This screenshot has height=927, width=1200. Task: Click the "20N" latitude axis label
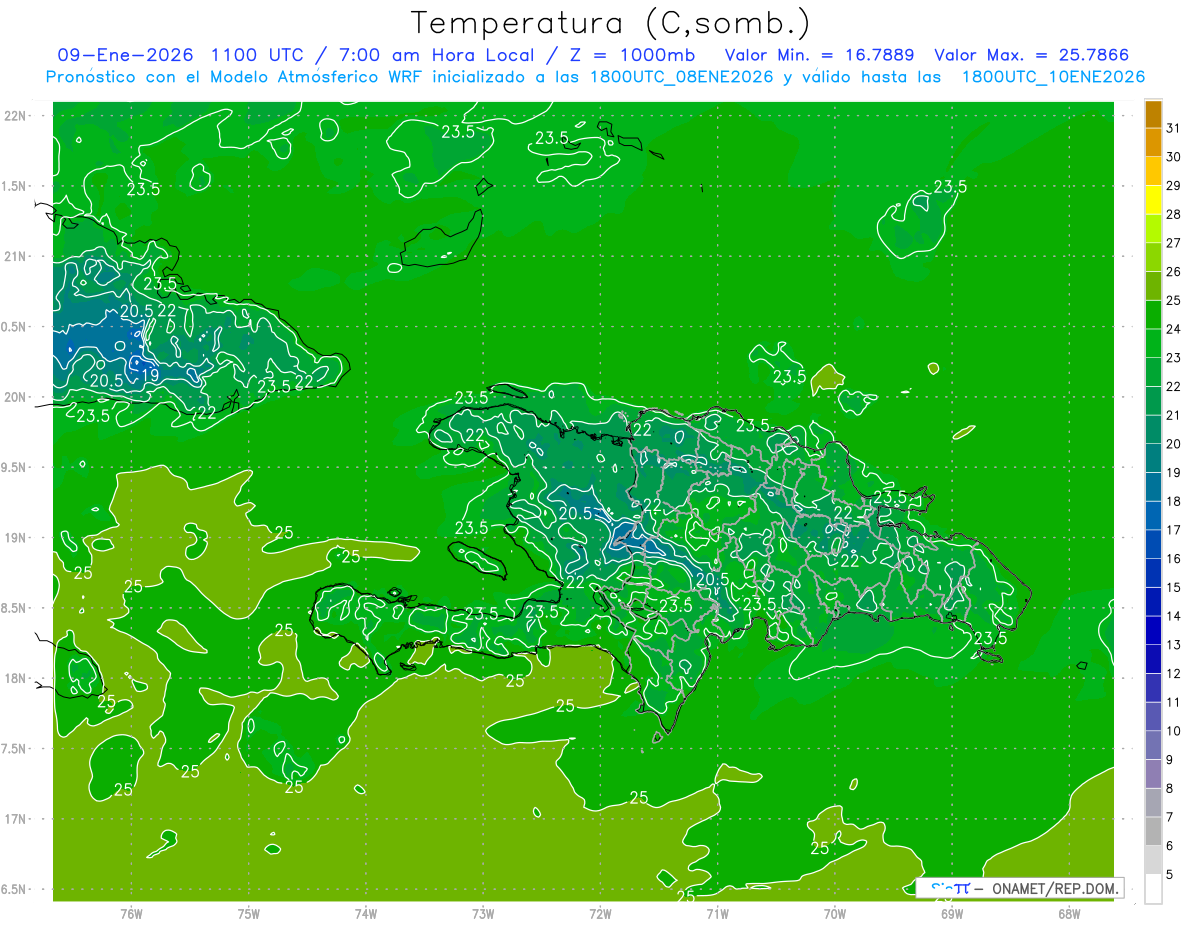tap(15, 397)
